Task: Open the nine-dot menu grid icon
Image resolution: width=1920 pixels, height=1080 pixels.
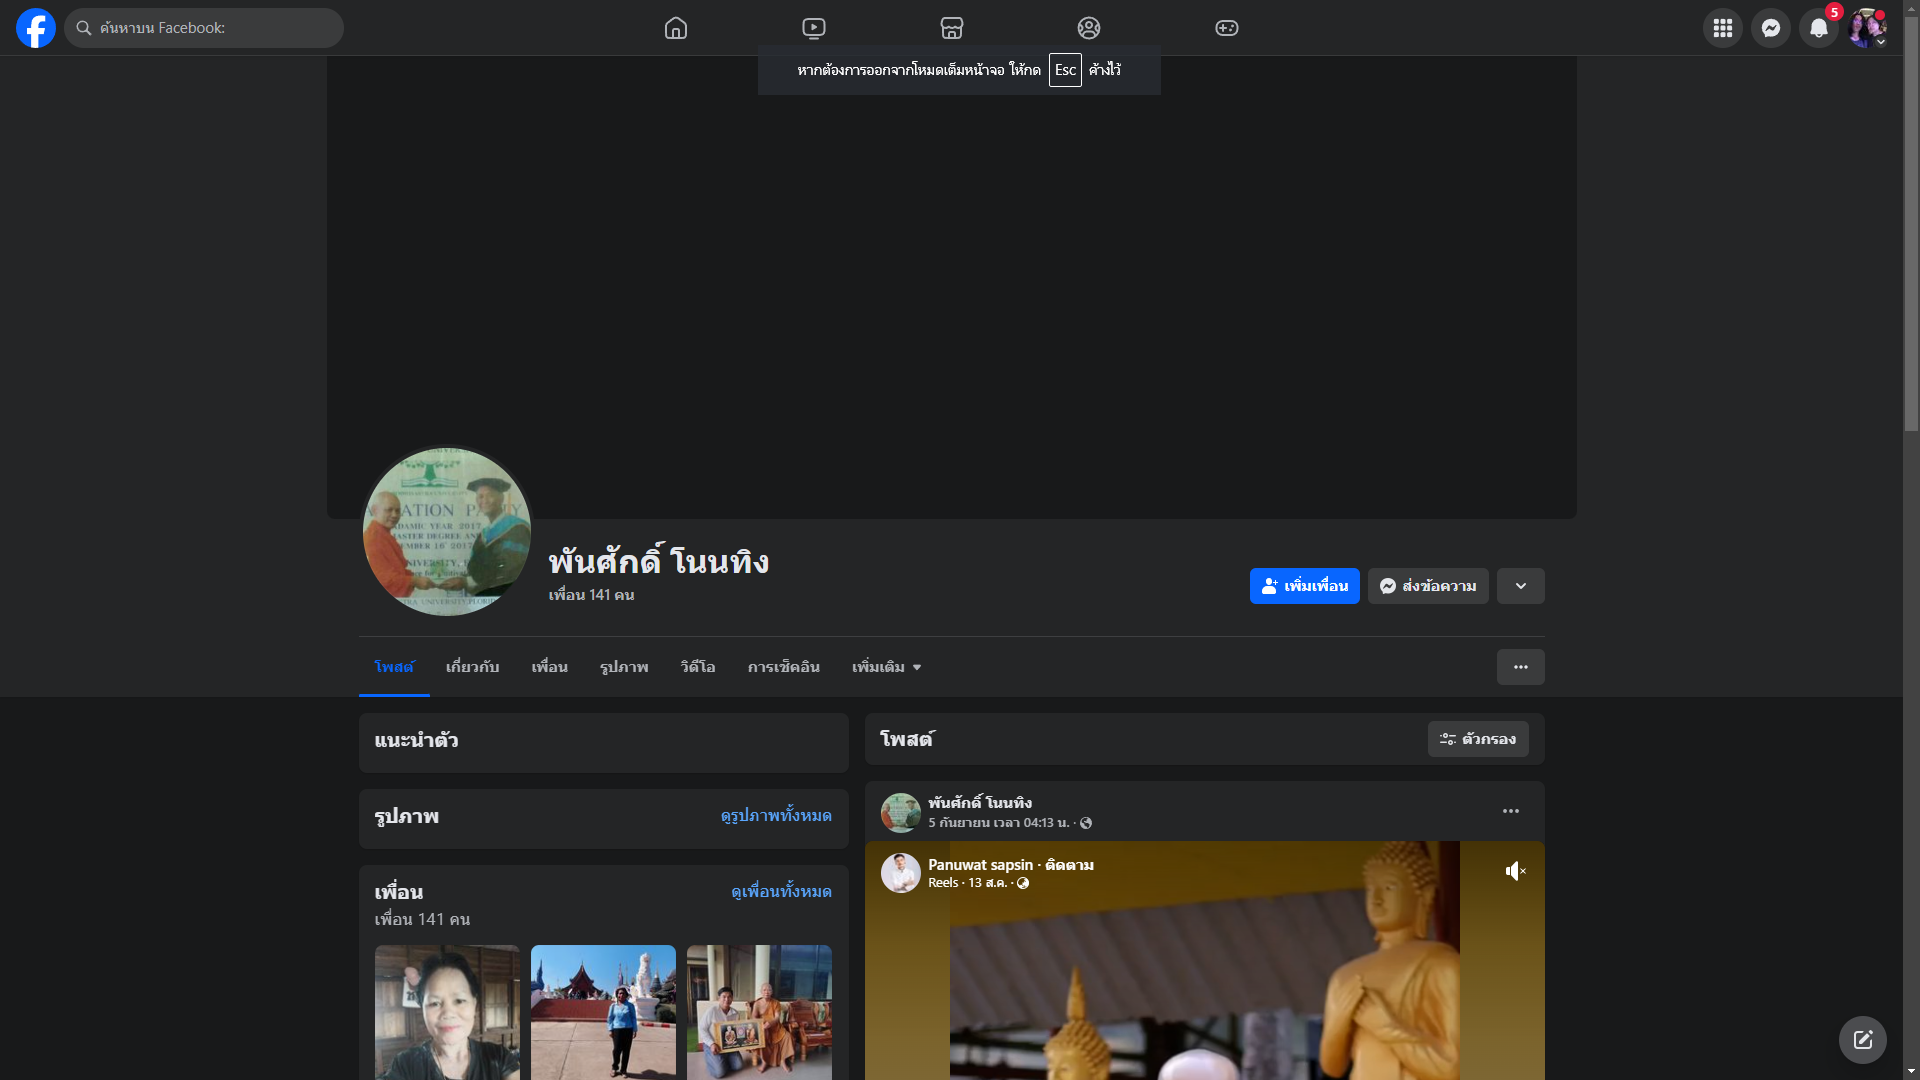Action: tap(1723, 28)
